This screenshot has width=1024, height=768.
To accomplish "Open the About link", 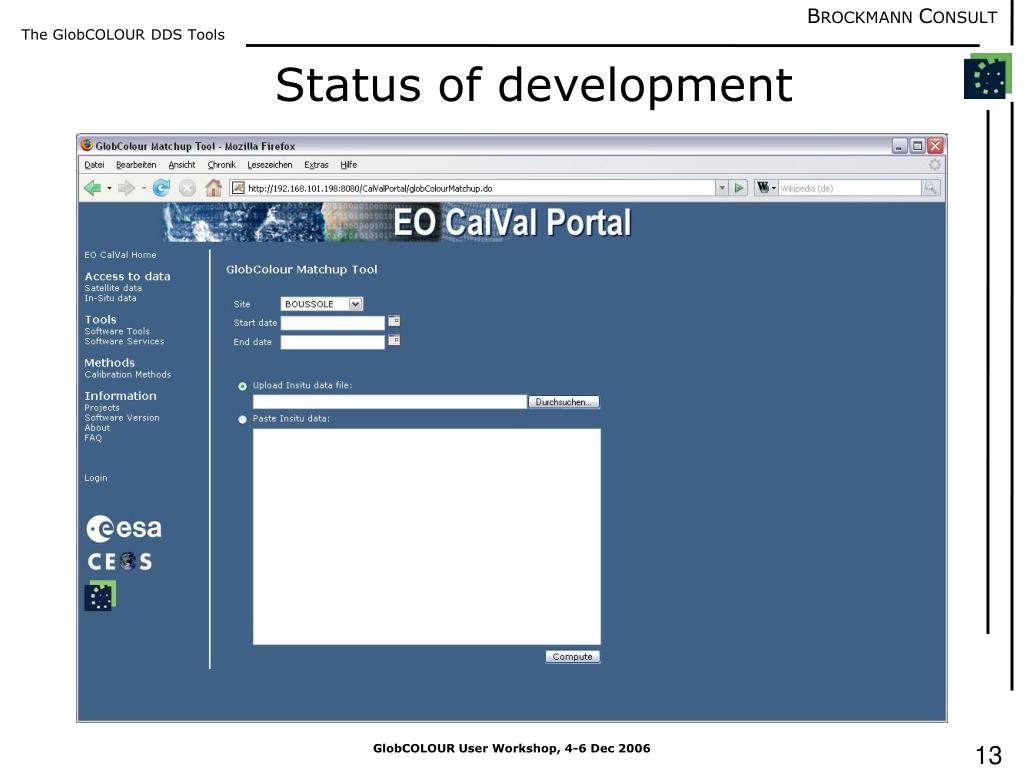I will coord(97,428).
